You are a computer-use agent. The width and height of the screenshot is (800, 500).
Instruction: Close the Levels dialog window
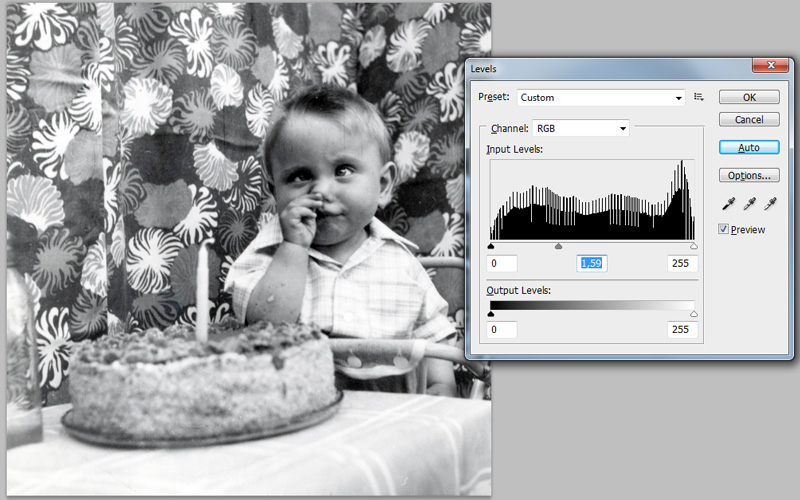(x=766, y=67)
